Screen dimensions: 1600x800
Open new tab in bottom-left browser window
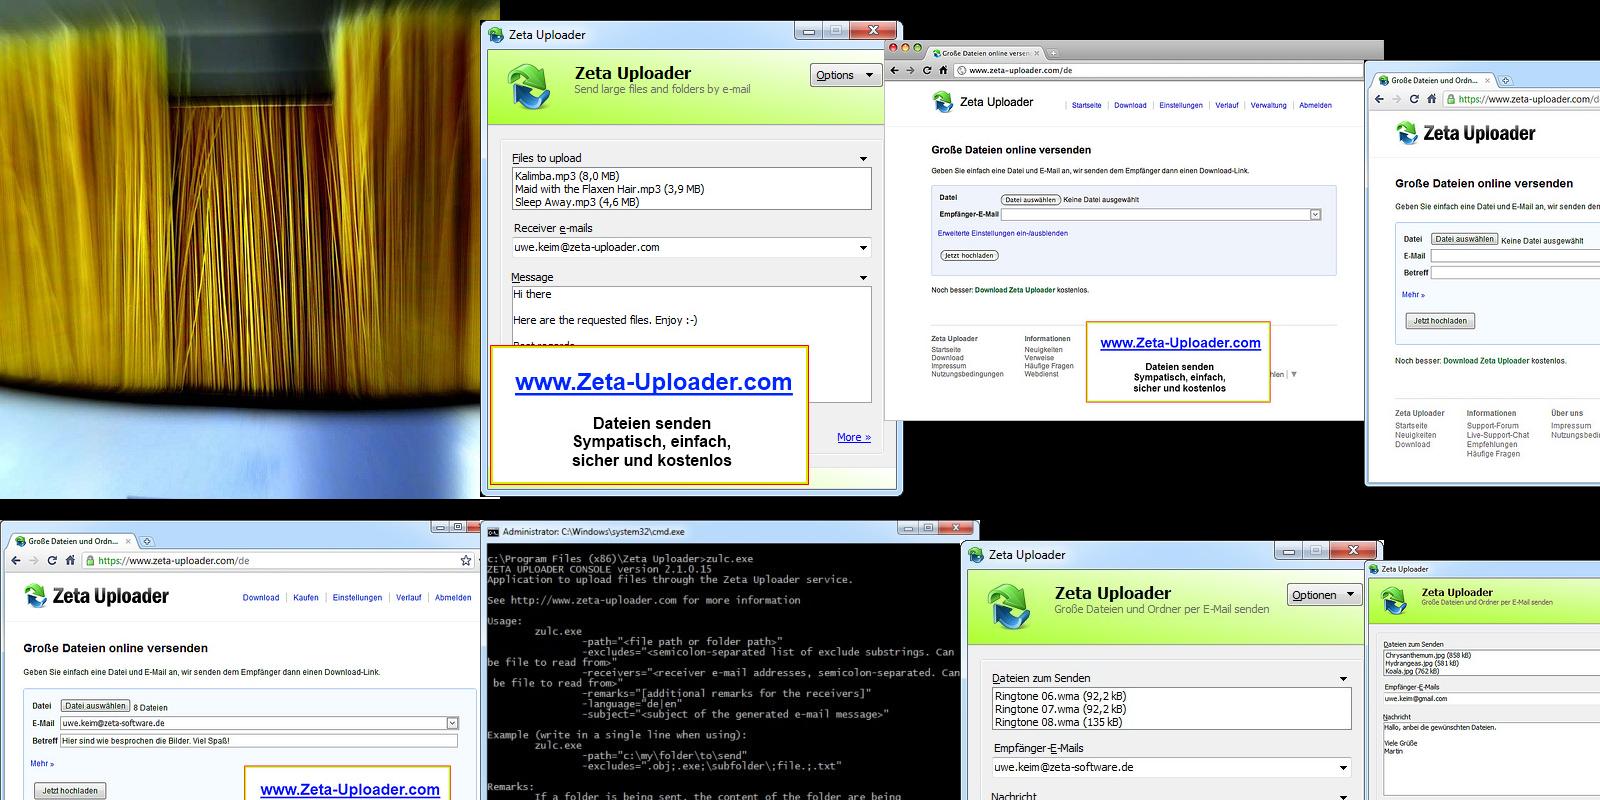(146, 541)
